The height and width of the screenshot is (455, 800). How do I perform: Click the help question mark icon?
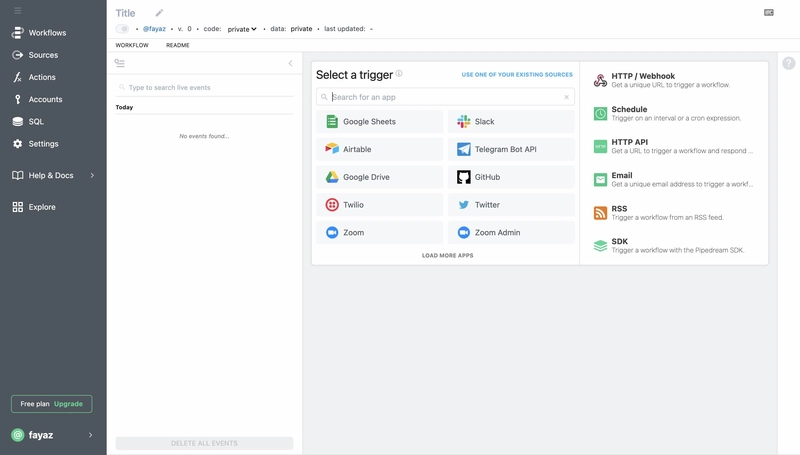[788, 63]
